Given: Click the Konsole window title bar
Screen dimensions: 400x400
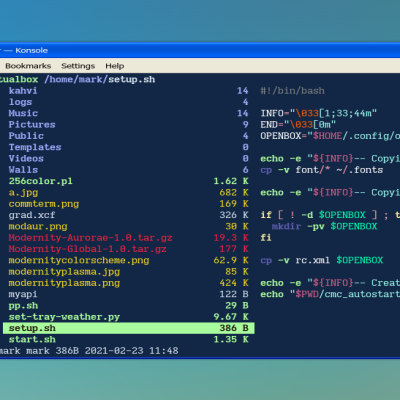Looking at the screenshot, I should point(200,50).
